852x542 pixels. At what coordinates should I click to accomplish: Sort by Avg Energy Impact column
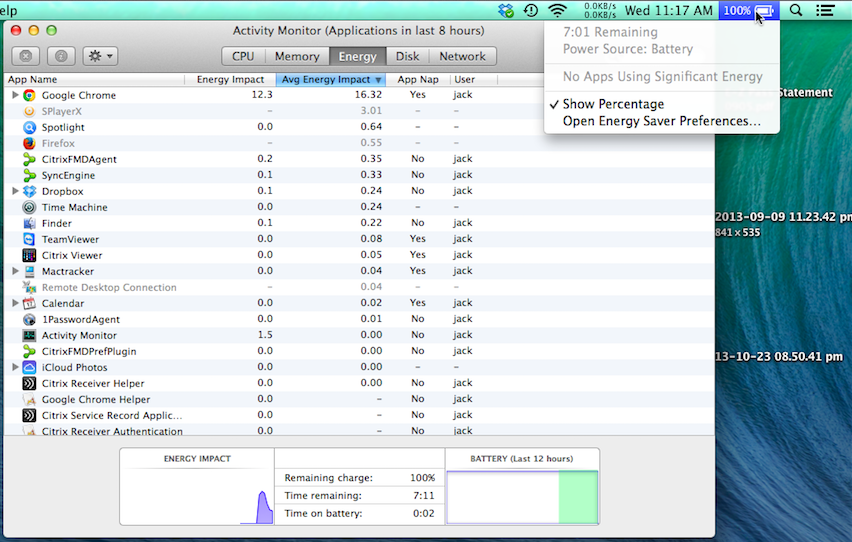(x=331, y=79)
